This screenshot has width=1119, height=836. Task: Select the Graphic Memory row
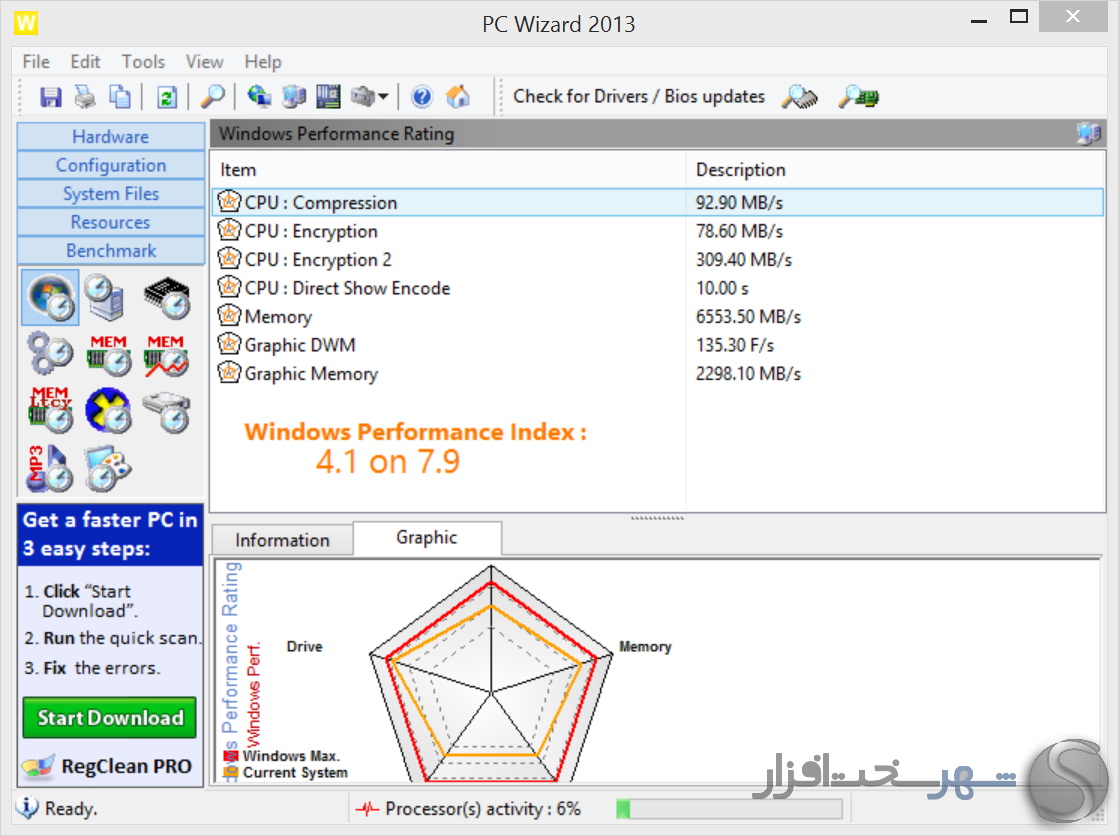point(658,373)
